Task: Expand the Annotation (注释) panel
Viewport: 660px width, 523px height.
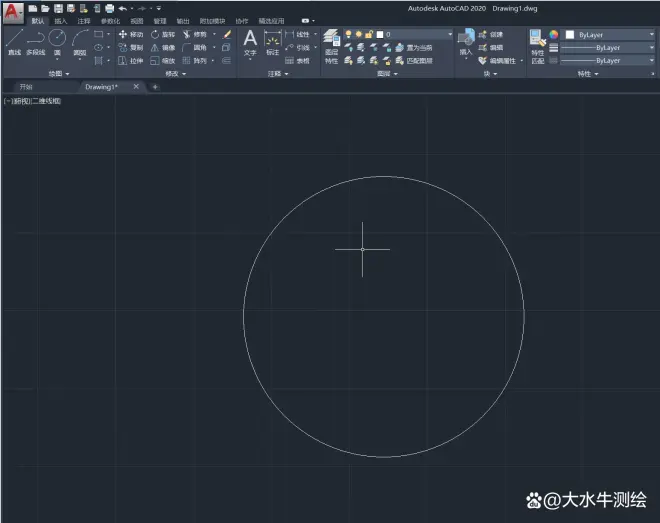Action: pos(278,74)
